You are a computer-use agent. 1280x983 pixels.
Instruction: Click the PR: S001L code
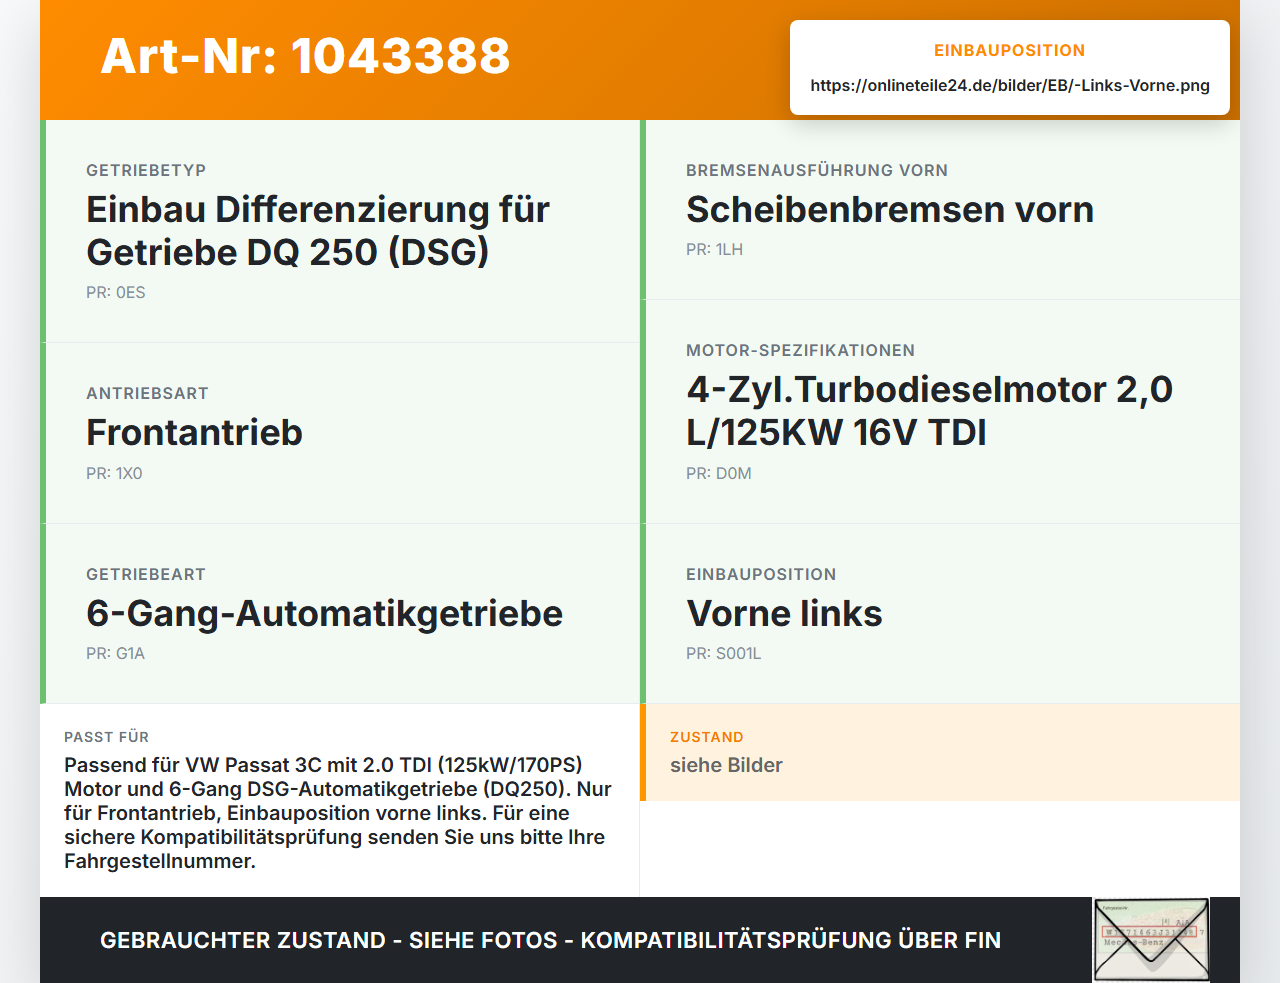(x=723, y=654)
